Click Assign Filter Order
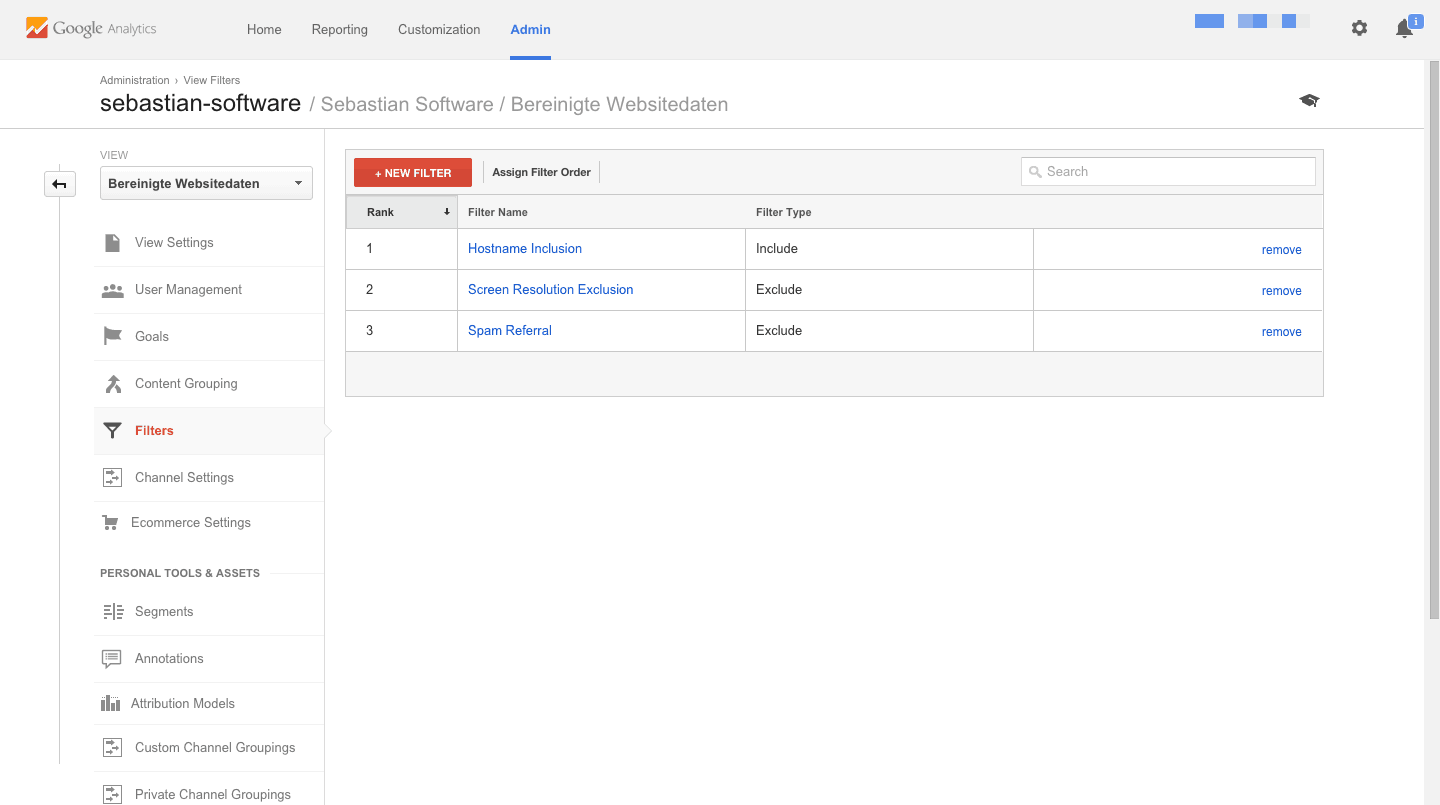Image resolution: width=1440 pixels, height=805 pixels. click(541, 173)
